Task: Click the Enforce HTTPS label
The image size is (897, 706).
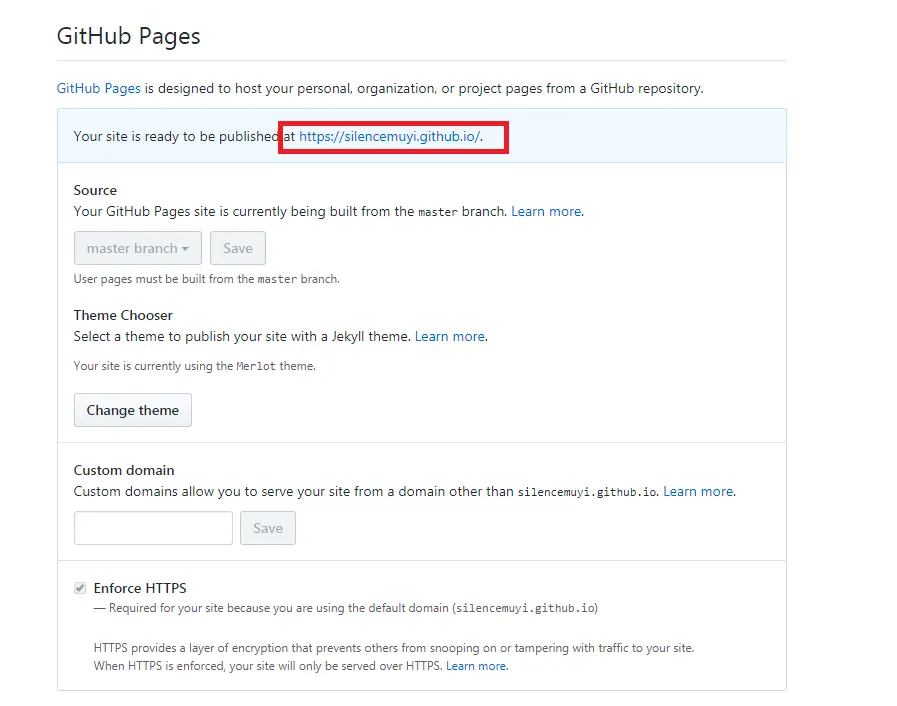Action: click(140, 588)
